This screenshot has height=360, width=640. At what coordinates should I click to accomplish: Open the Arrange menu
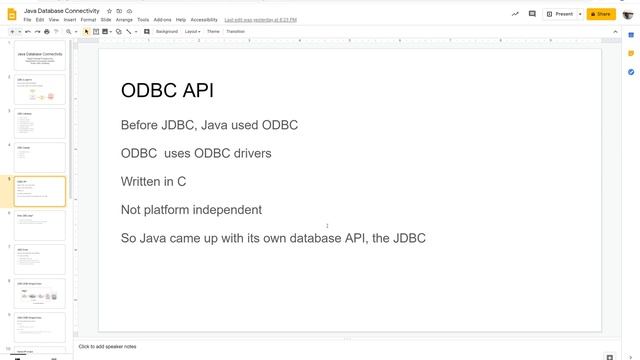[x=124, y=20]
